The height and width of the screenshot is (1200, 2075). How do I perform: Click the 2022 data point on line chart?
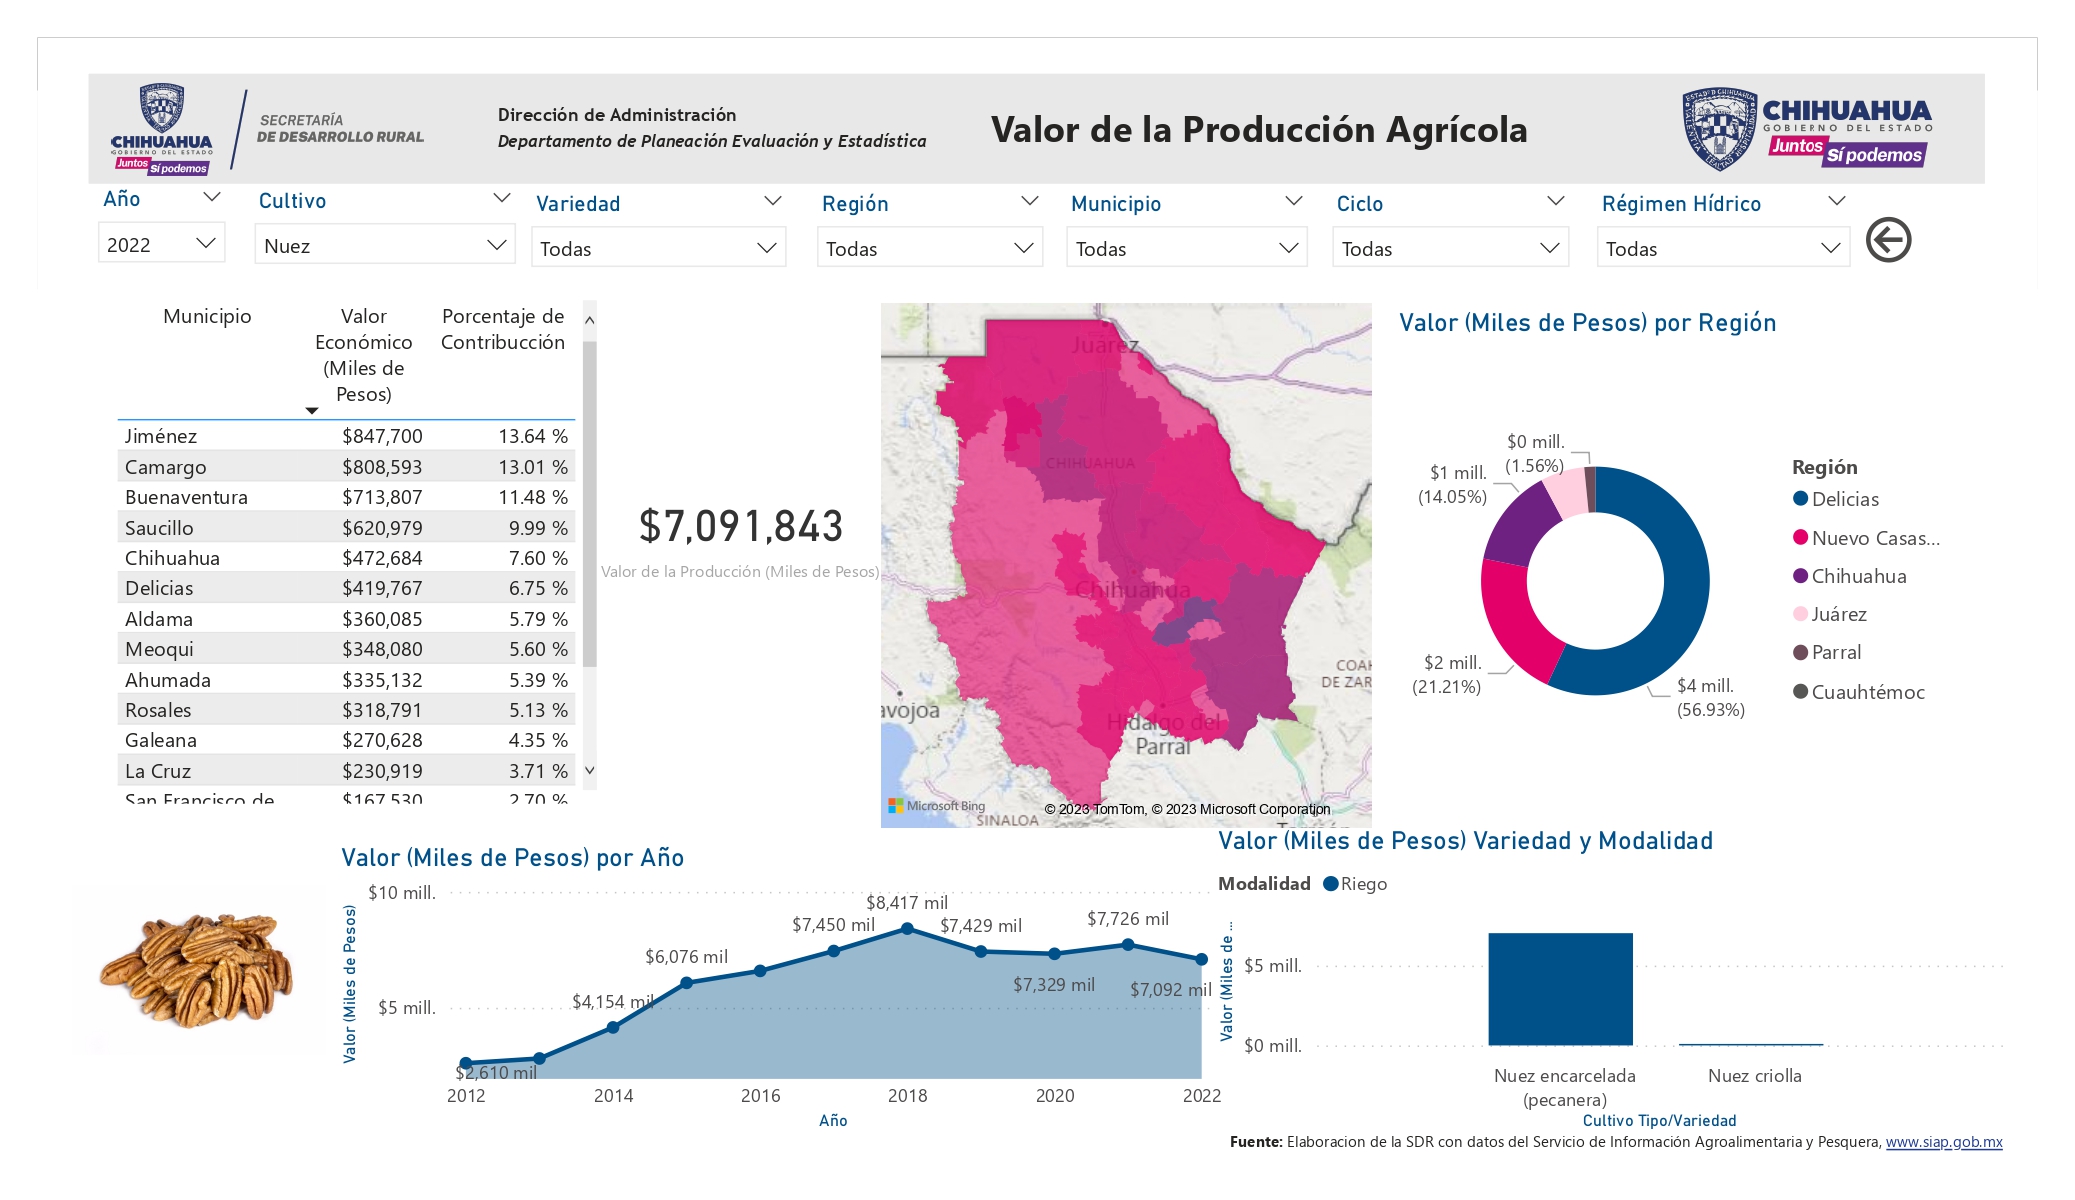[x=1202, y=959]
